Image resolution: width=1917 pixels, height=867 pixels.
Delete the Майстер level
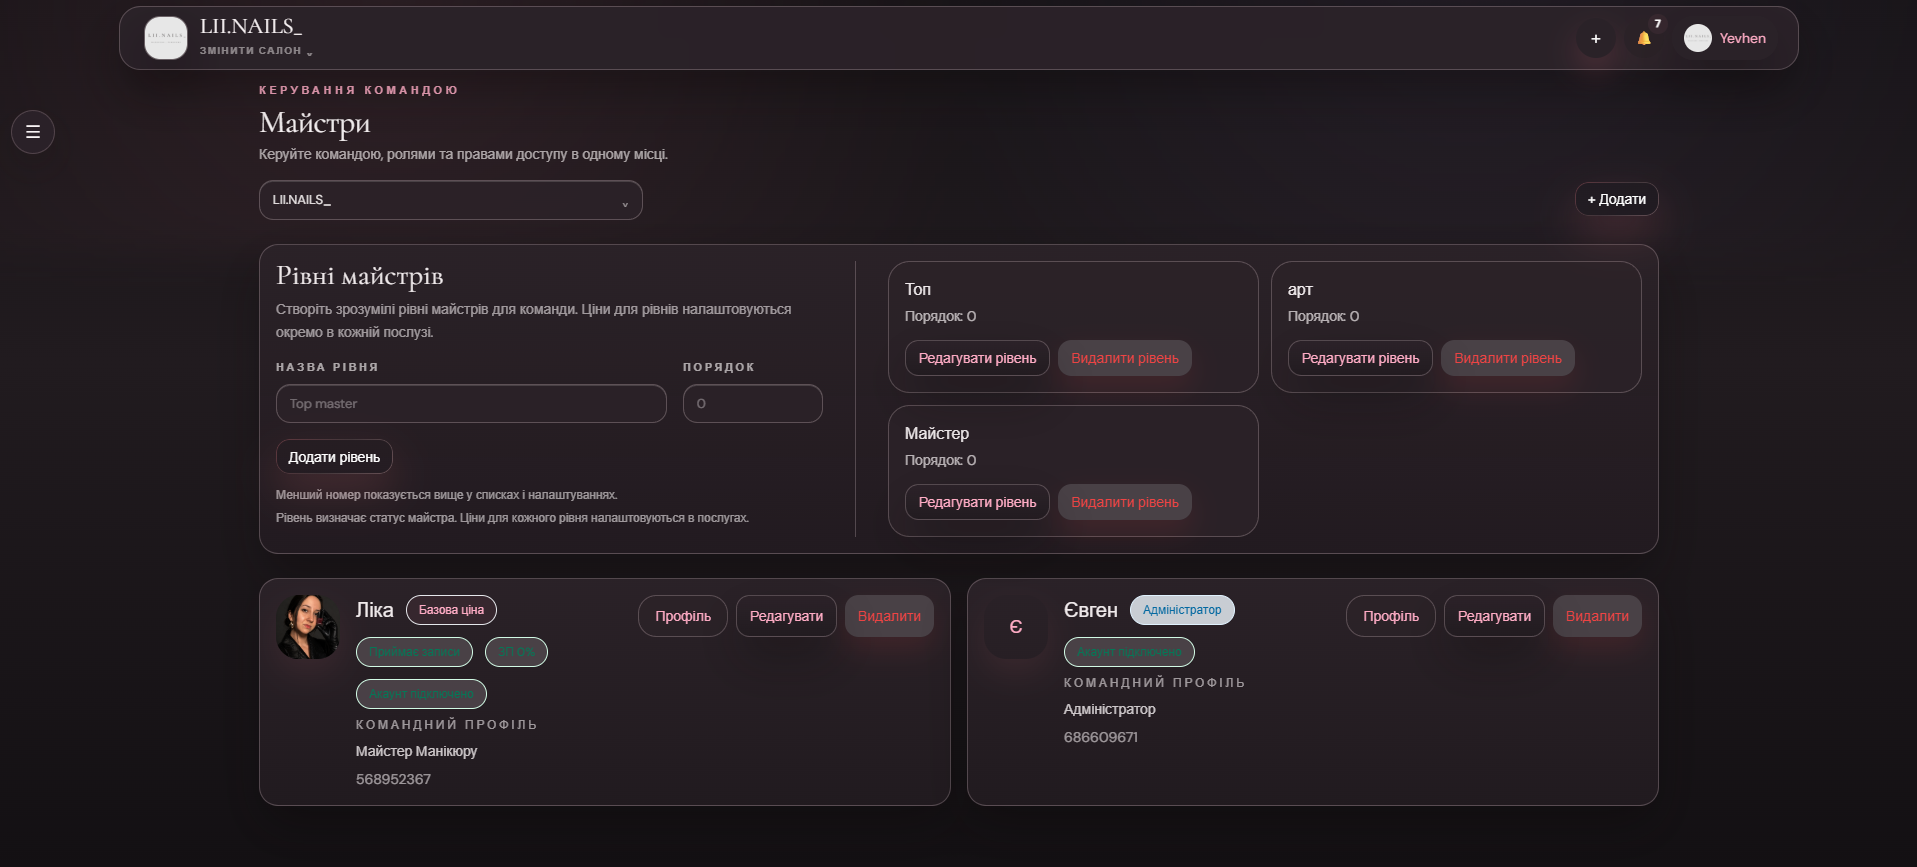pos(1124,502)
